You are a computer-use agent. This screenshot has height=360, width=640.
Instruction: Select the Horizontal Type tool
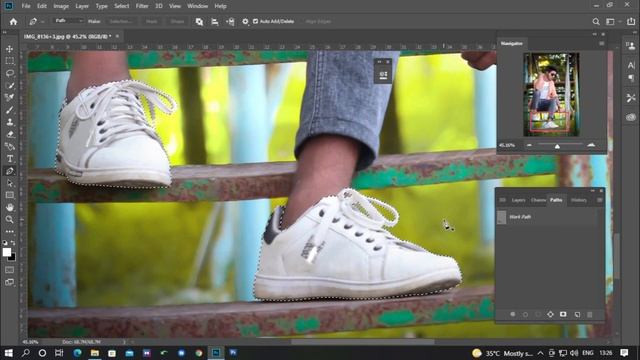click(10, 159)
